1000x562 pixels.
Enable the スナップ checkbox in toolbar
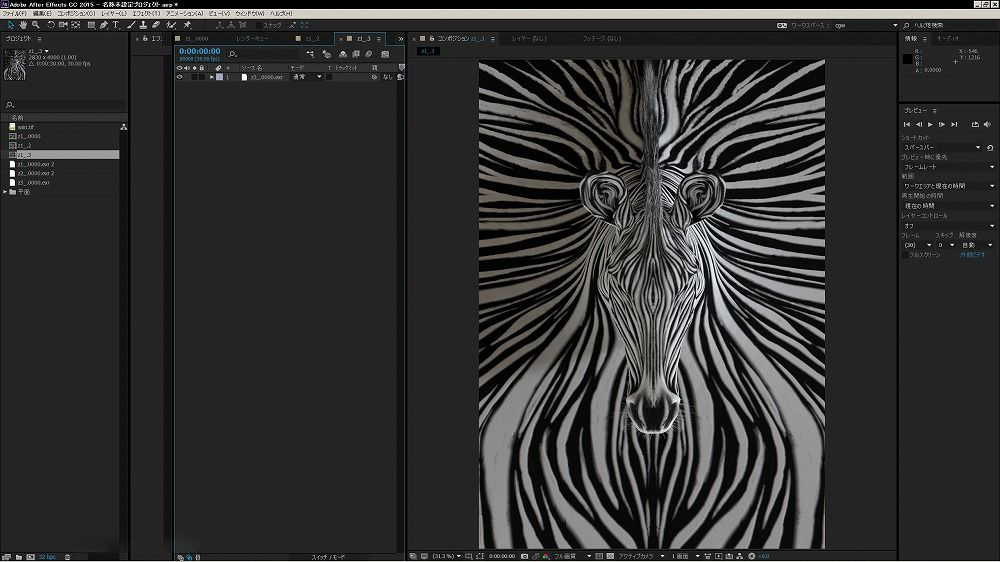pyautogui.click(x=258, y=25)
